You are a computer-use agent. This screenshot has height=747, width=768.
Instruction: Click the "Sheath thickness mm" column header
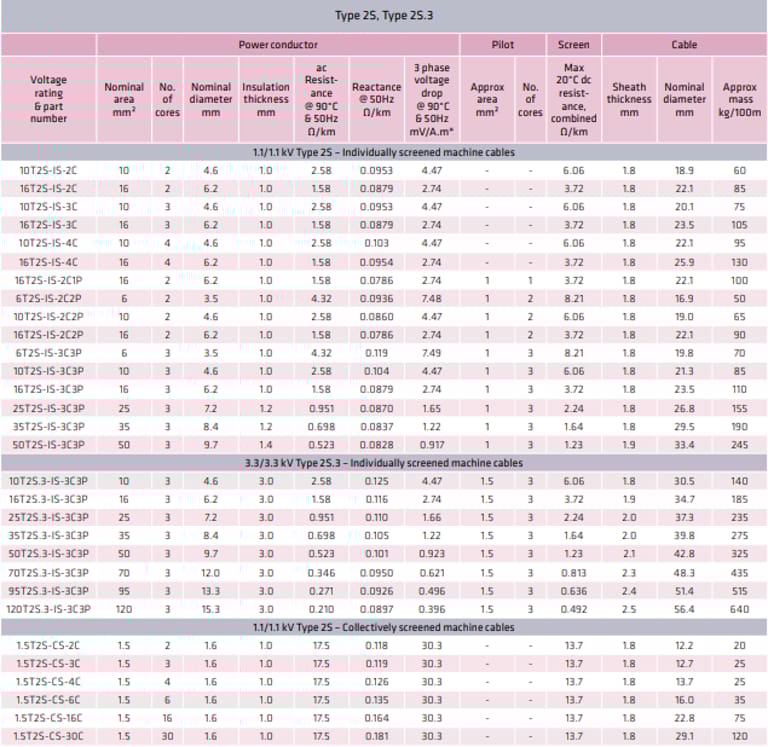(x=629, y=99)
